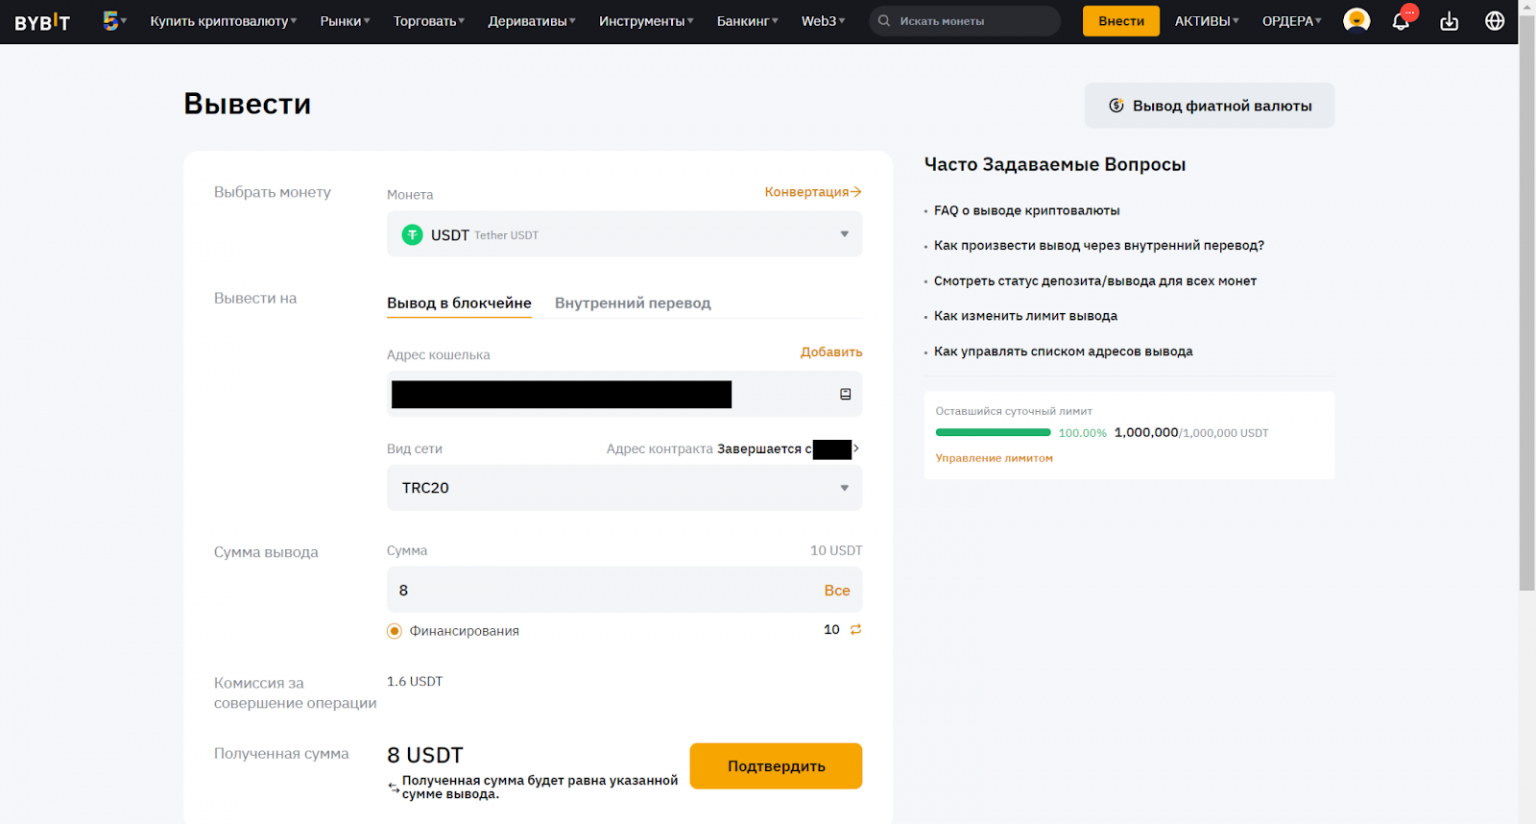Click the withdrawal amount input field
This screenshot has height=824, width=1536.
point(600,590)
